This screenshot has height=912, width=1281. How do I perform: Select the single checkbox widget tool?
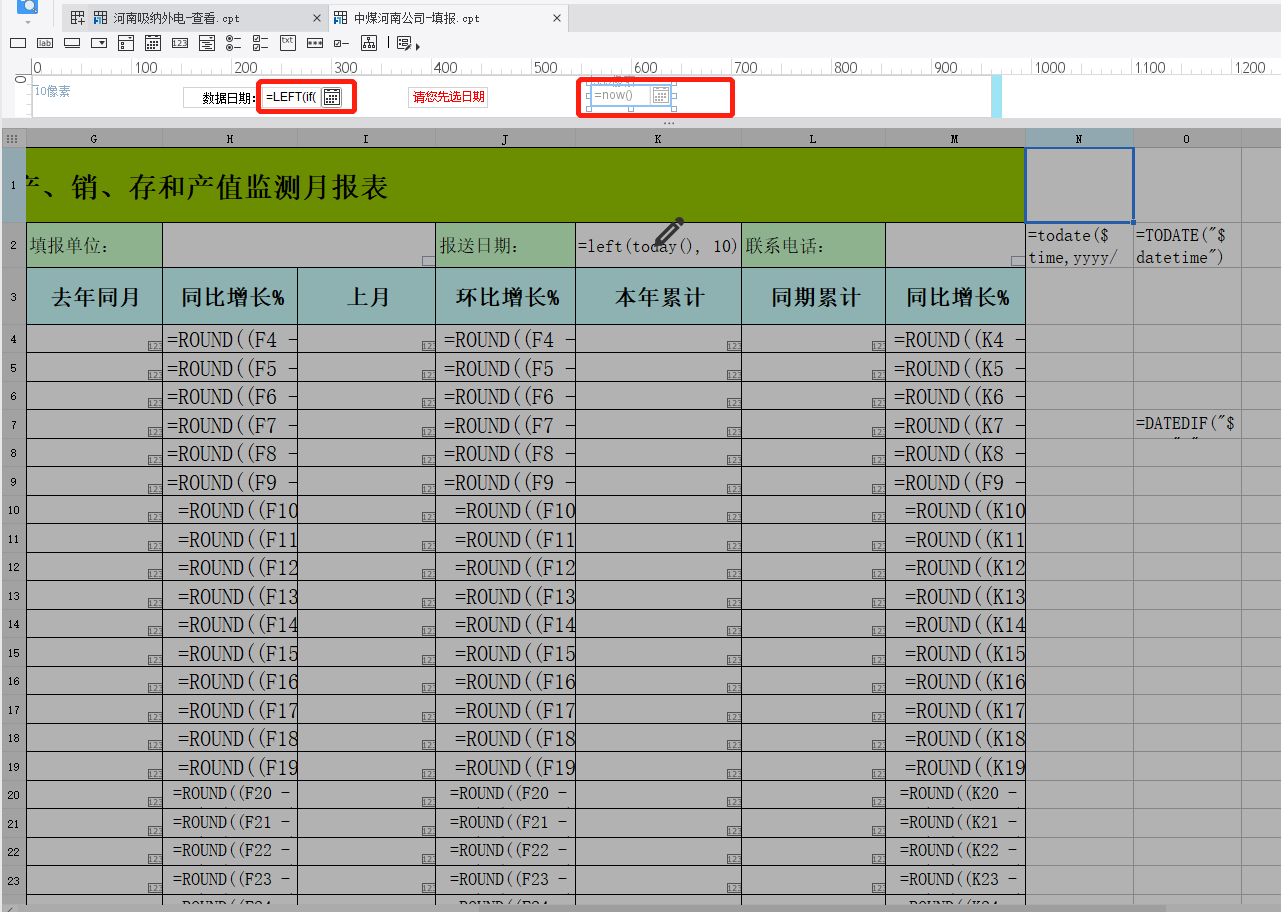pos(342,43)
